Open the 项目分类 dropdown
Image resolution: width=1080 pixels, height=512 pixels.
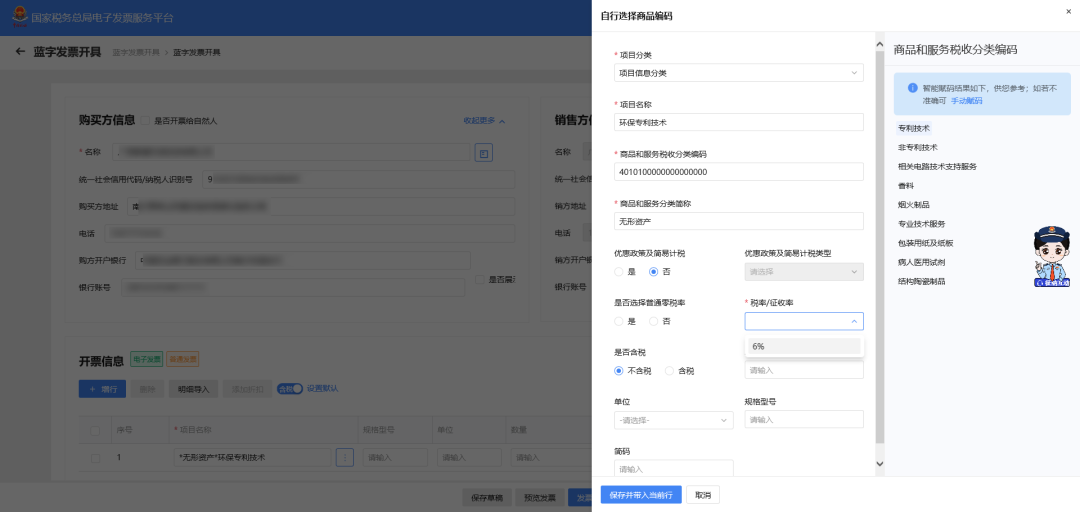[738, 72]
